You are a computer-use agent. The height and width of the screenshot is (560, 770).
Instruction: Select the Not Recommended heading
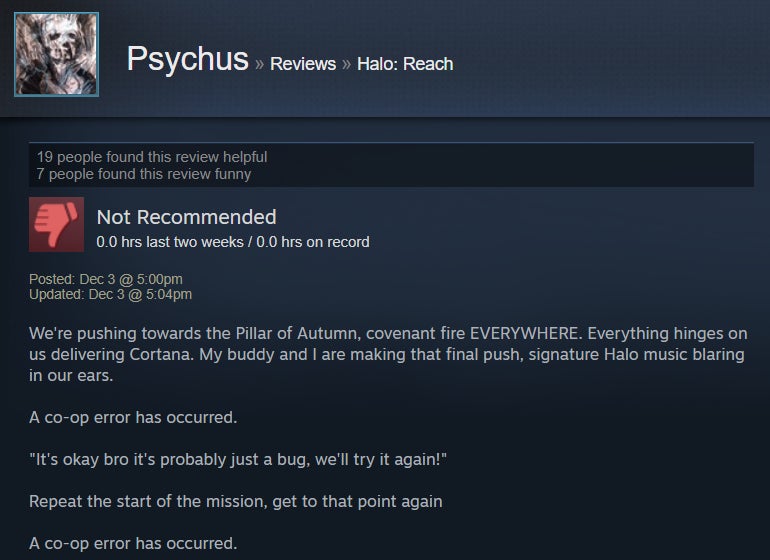pos(187,217)
